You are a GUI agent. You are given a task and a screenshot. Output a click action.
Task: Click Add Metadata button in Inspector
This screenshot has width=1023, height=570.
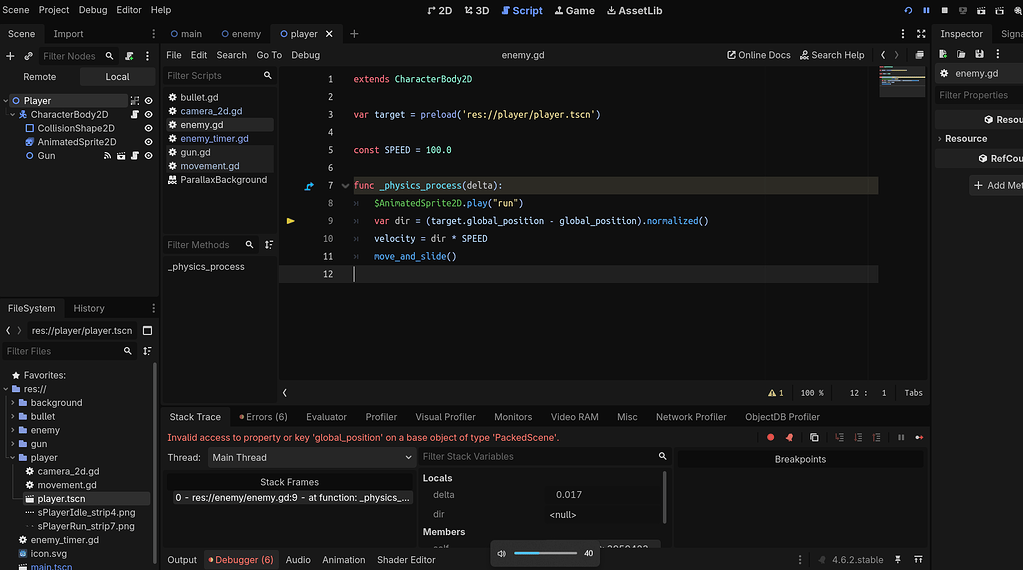pos(996,186)
